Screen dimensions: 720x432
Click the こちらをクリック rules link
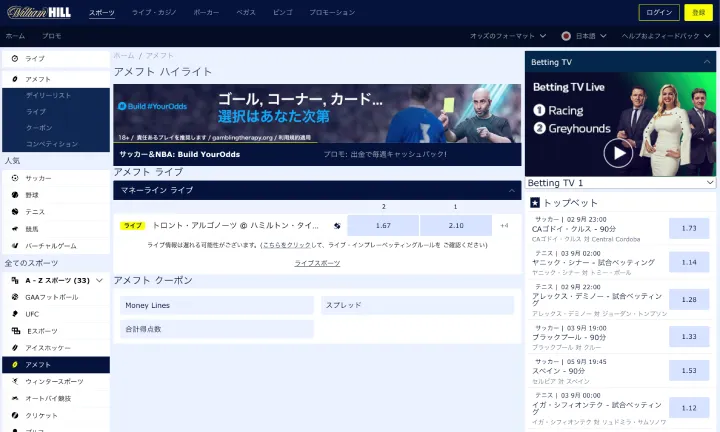point(287,245)
